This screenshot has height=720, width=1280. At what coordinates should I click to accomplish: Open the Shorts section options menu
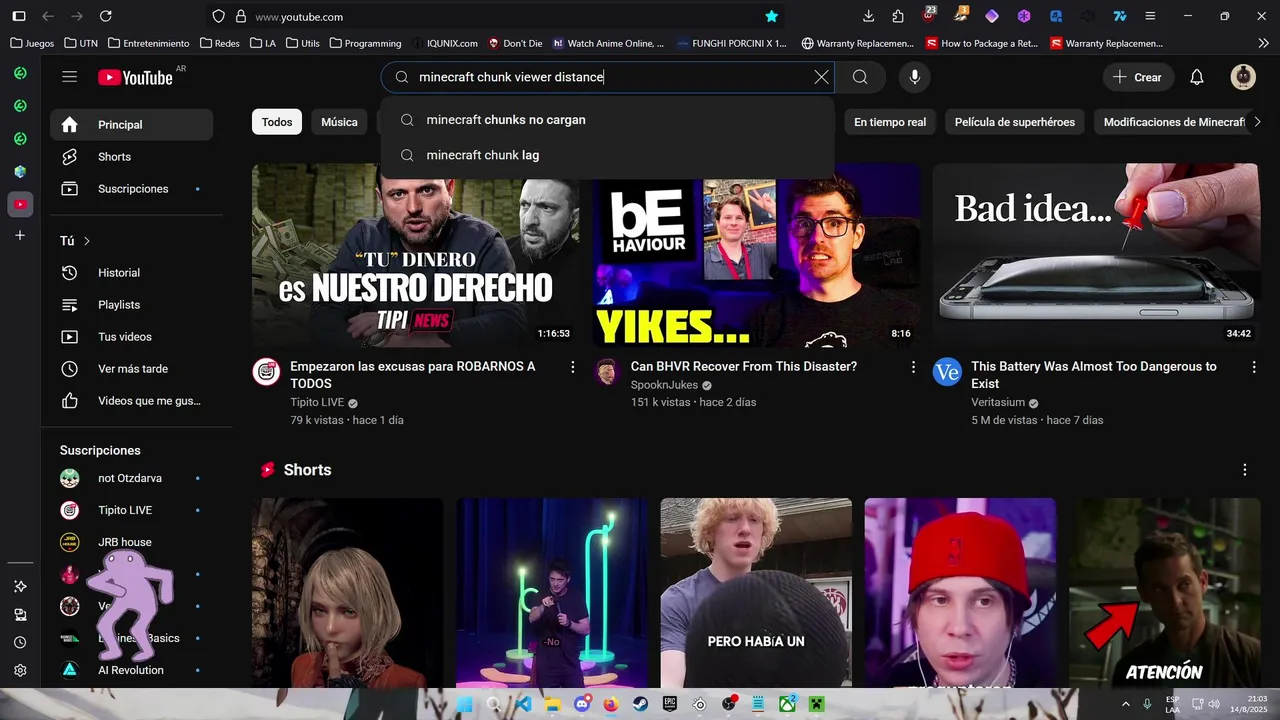click(x=1245, y=470)
